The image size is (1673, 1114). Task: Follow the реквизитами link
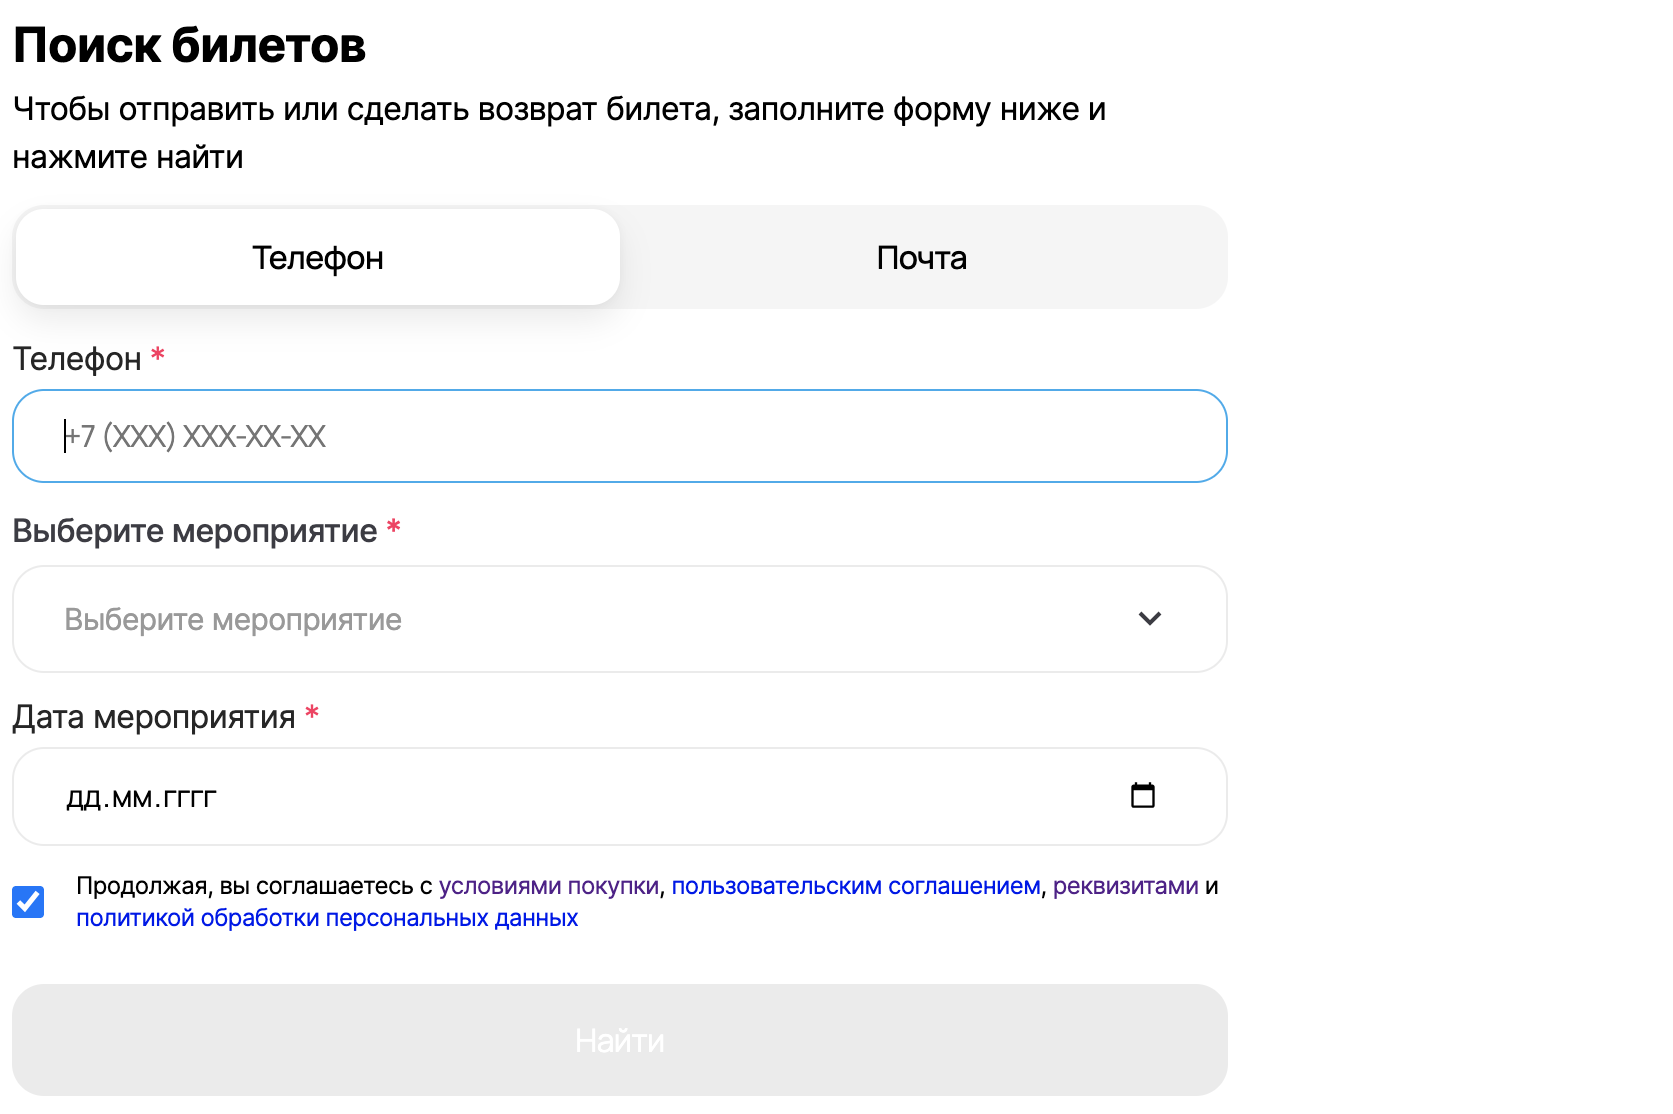click(x=1125, y=886)
